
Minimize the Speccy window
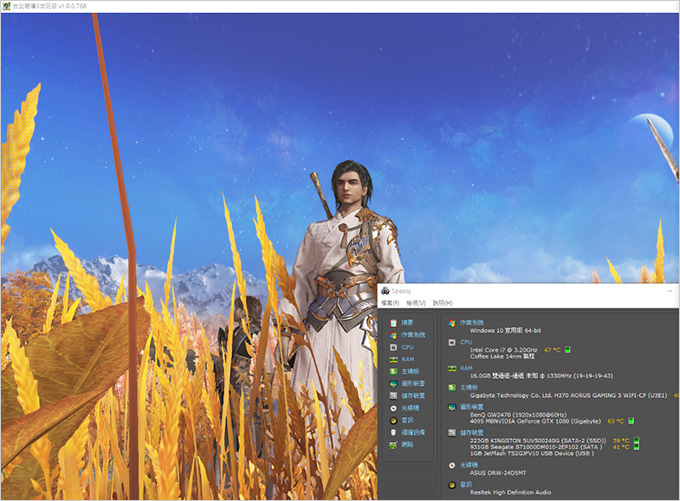(x=670, y=291)
